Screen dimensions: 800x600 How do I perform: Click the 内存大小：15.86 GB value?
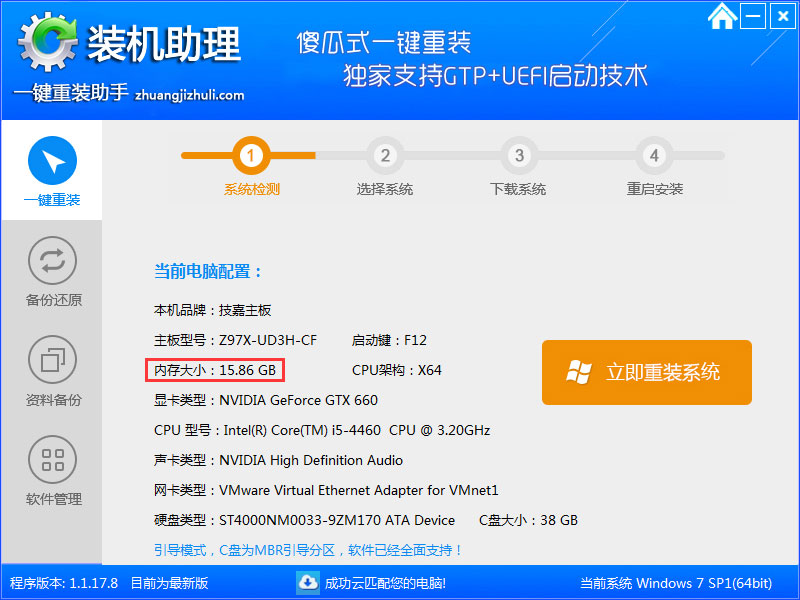point(215,370)
